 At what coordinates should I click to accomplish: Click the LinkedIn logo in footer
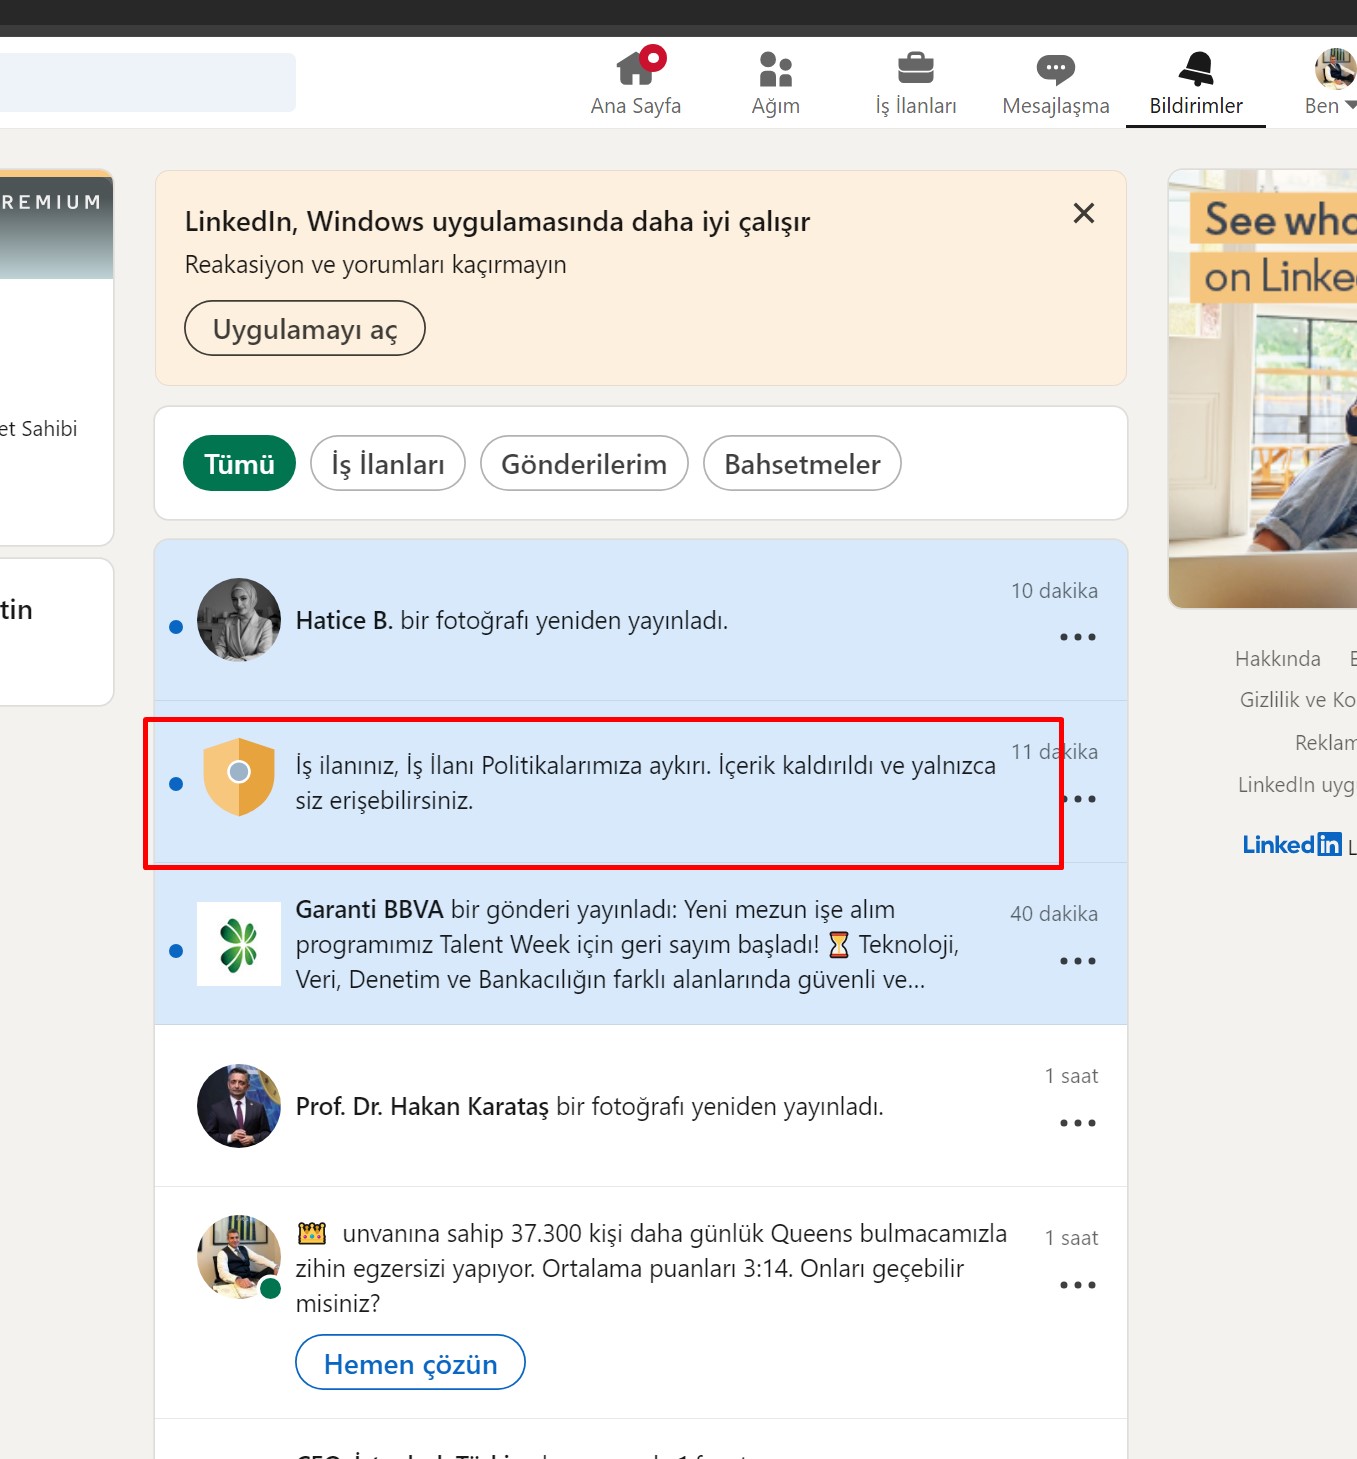pyautogui.click(x=1292, y=844)
